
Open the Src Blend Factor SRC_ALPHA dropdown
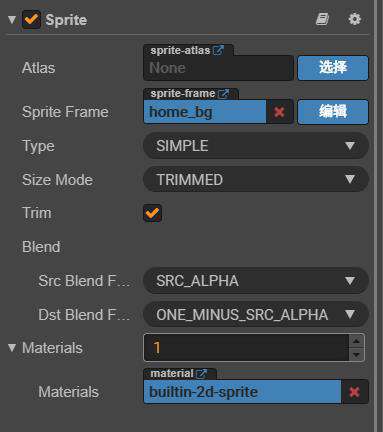[256, 281]
